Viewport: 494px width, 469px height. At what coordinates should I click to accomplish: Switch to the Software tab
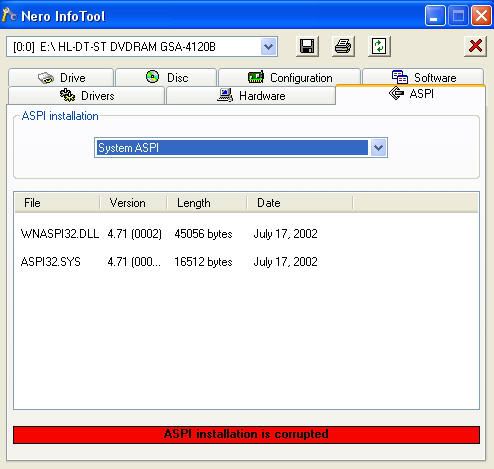pyautogui.click(x=423, y=78)
